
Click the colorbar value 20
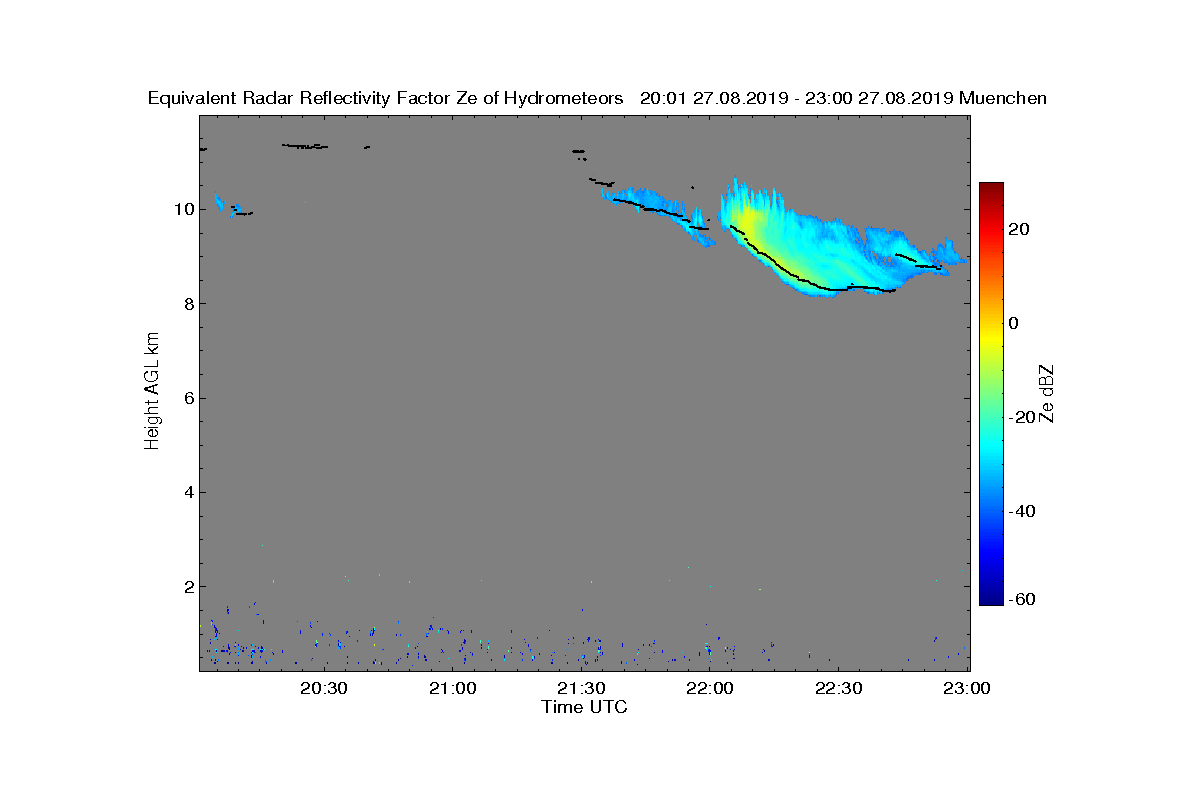[x=1020, y=229]
